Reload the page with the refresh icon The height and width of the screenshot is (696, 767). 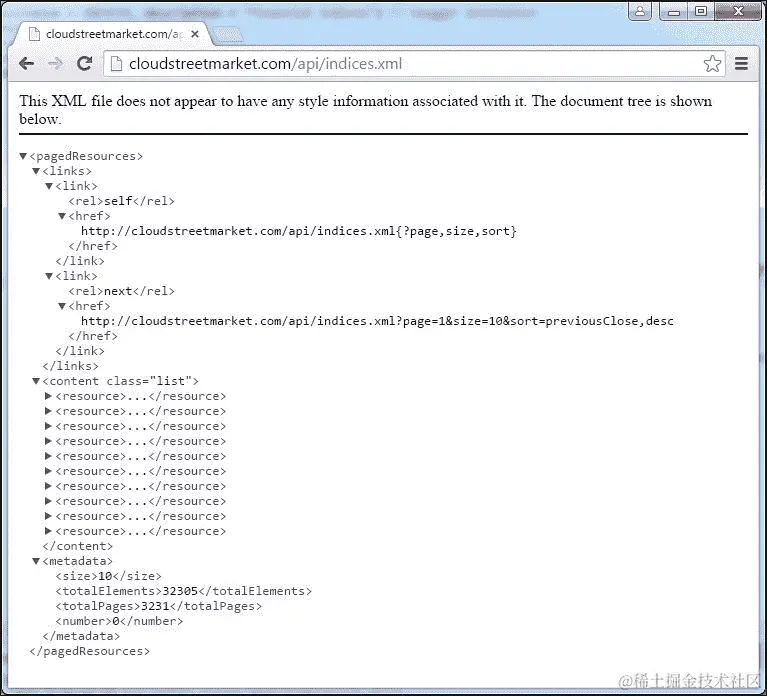85,64
